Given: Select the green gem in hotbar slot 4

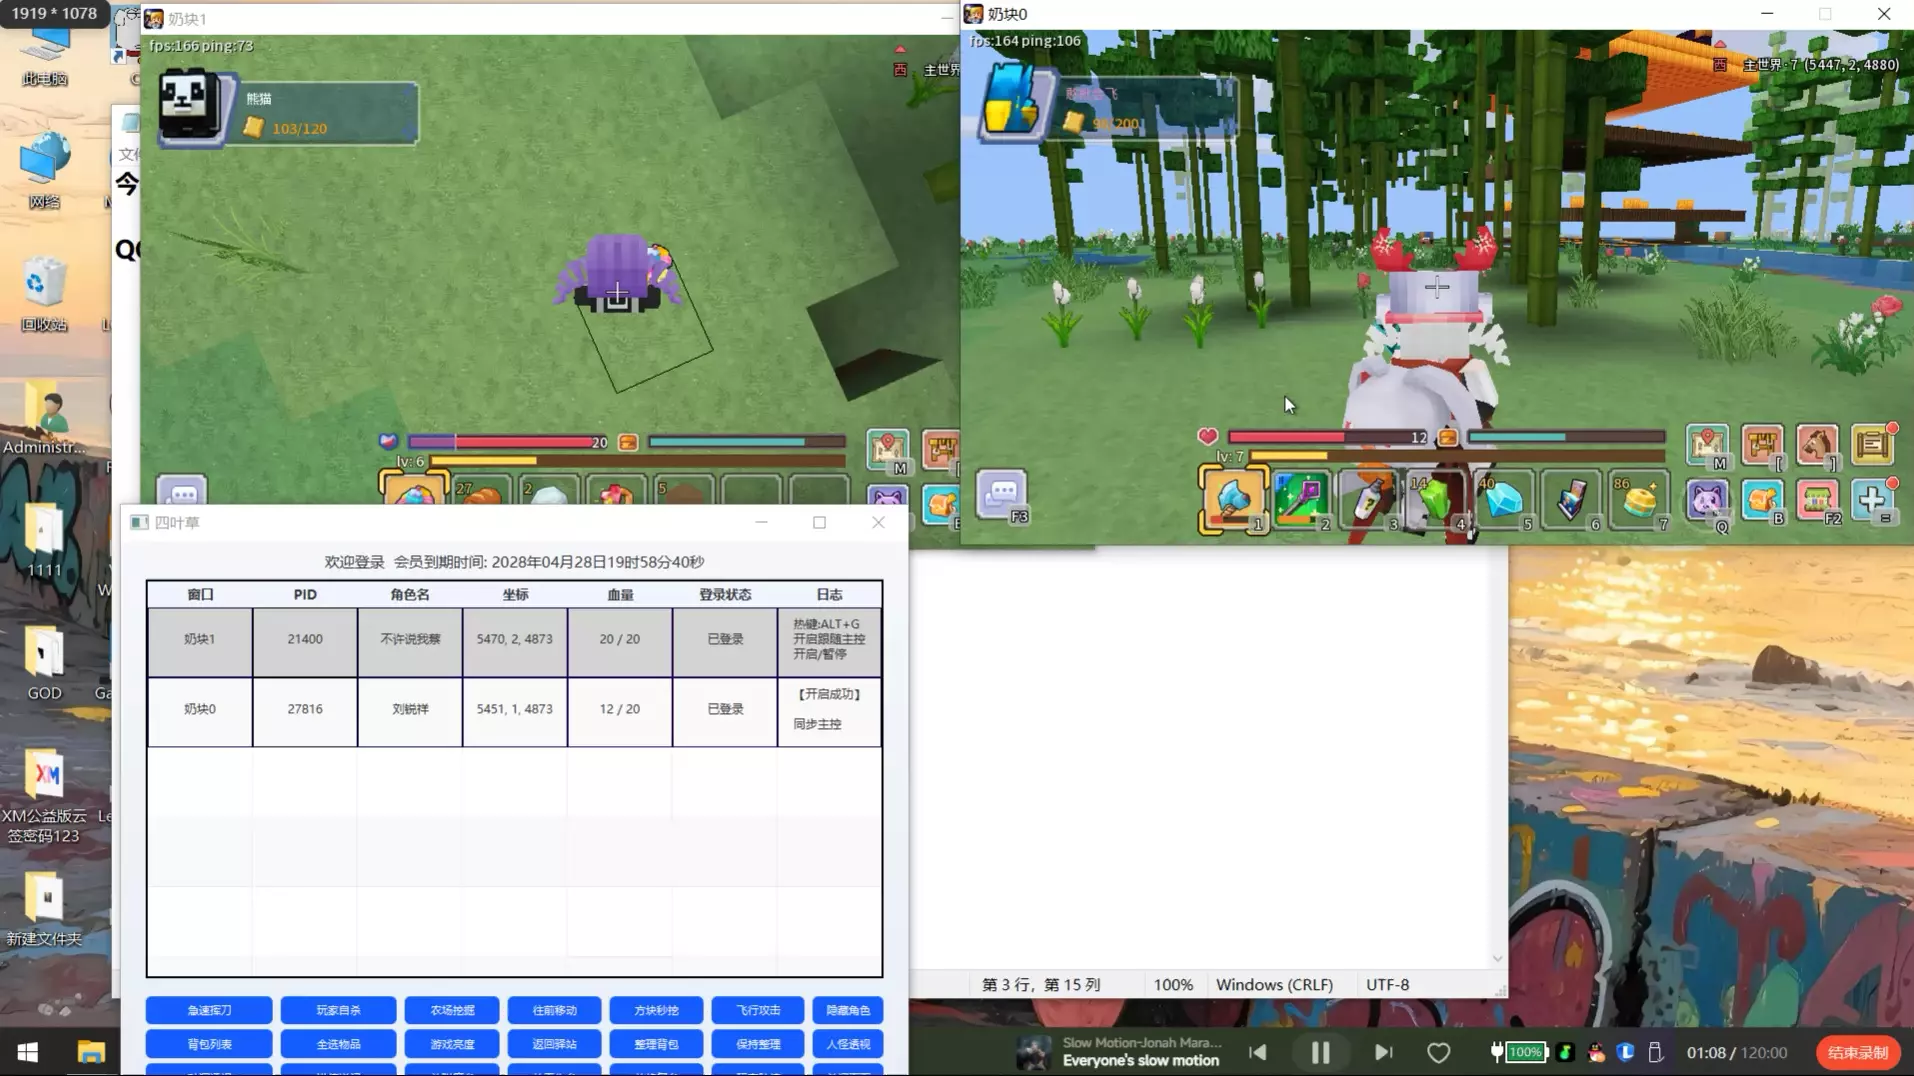Looking at the screenshot, I should [1437, 500].
